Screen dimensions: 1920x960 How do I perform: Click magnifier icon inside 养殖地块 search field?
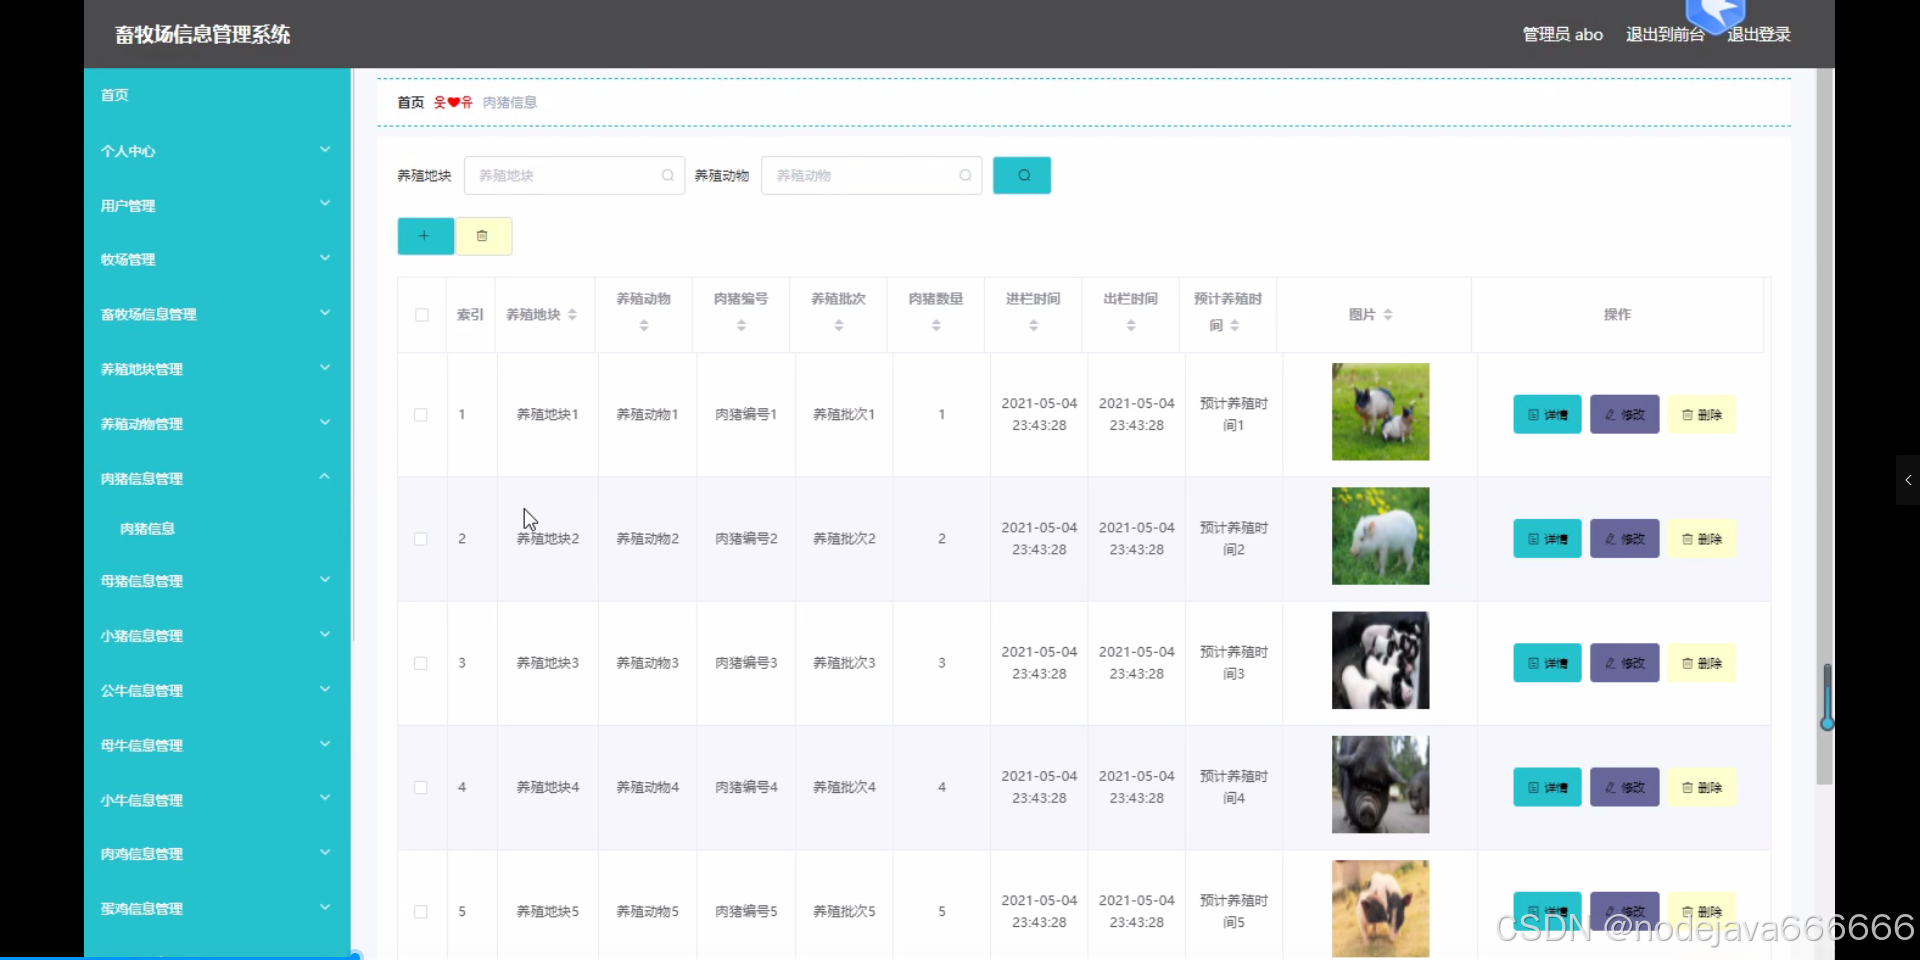[x=667, y=175]
